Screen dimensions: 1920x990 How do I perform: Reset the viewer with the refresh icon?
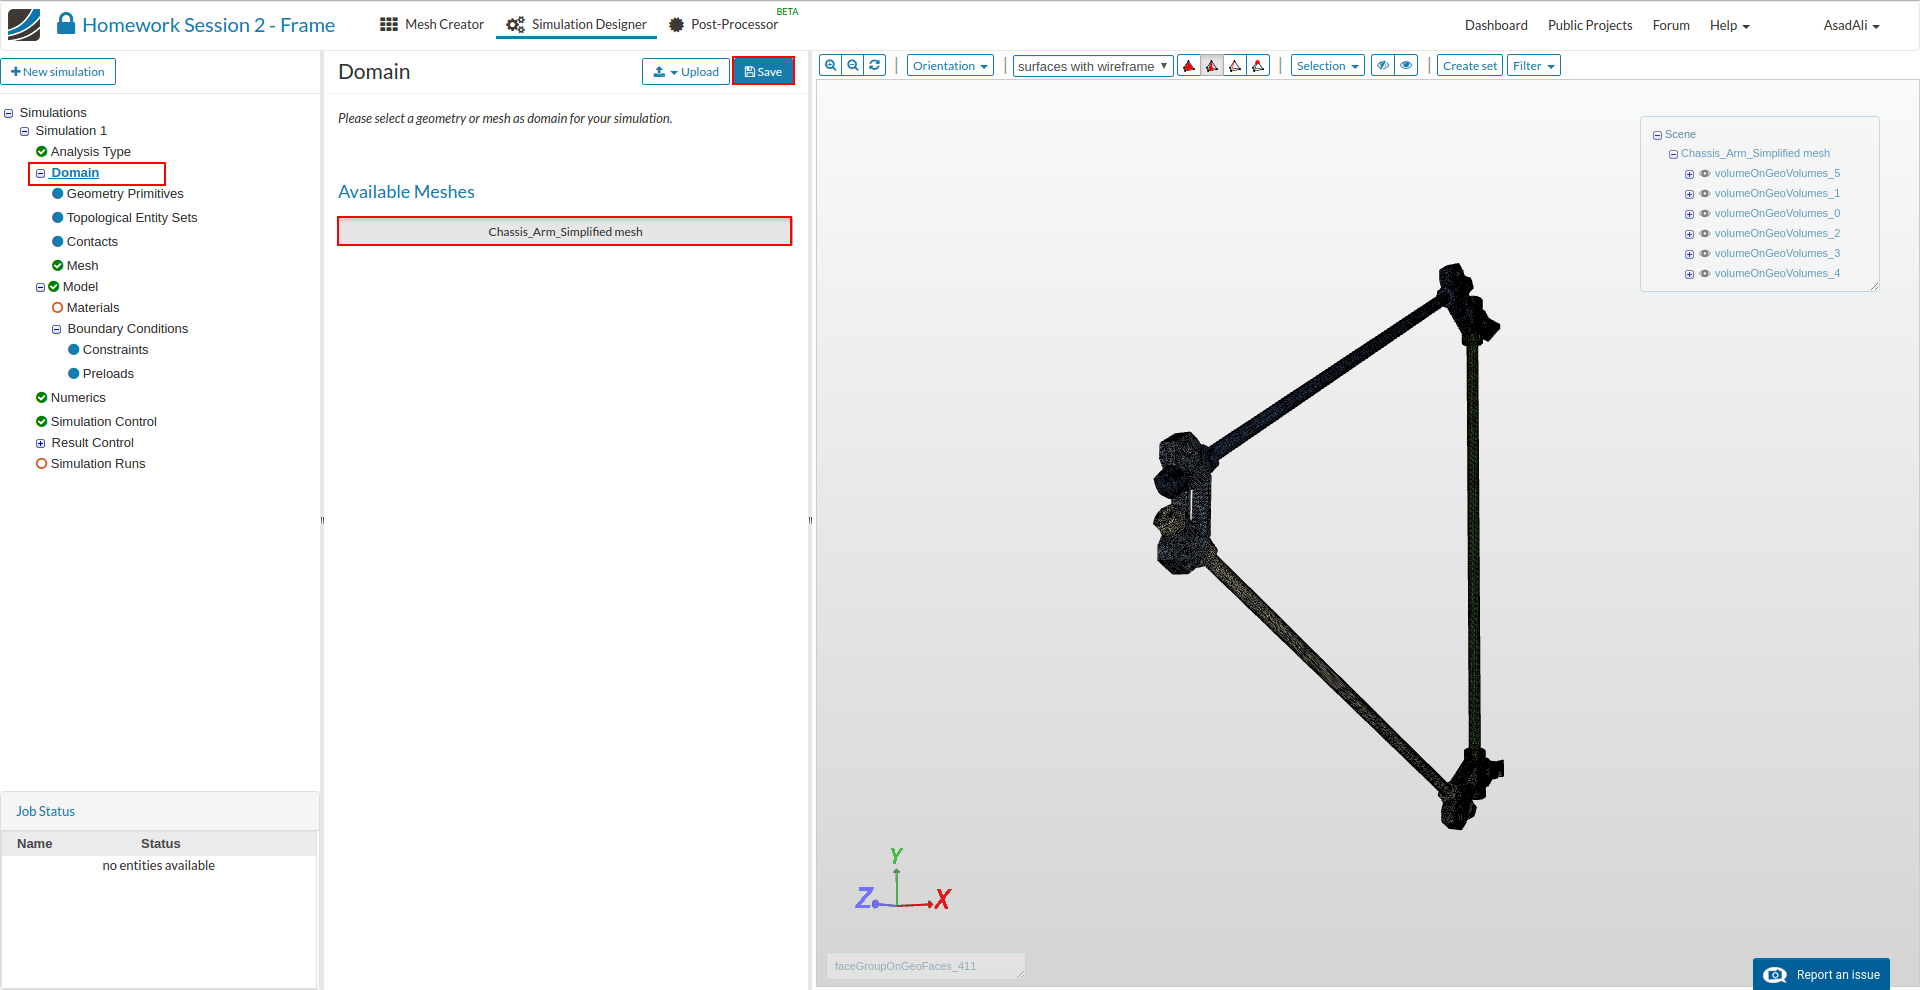(875, 66)
